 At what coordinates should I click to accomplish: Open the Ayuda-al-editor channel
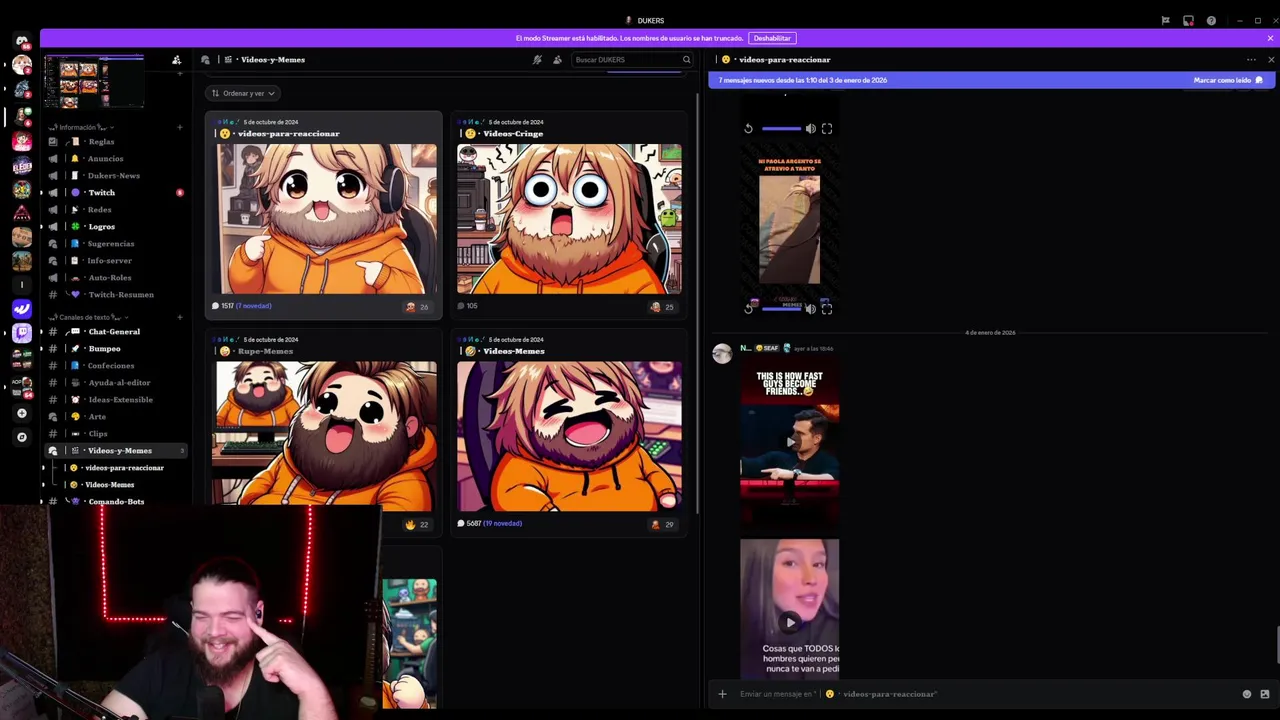tap(115, 382)
